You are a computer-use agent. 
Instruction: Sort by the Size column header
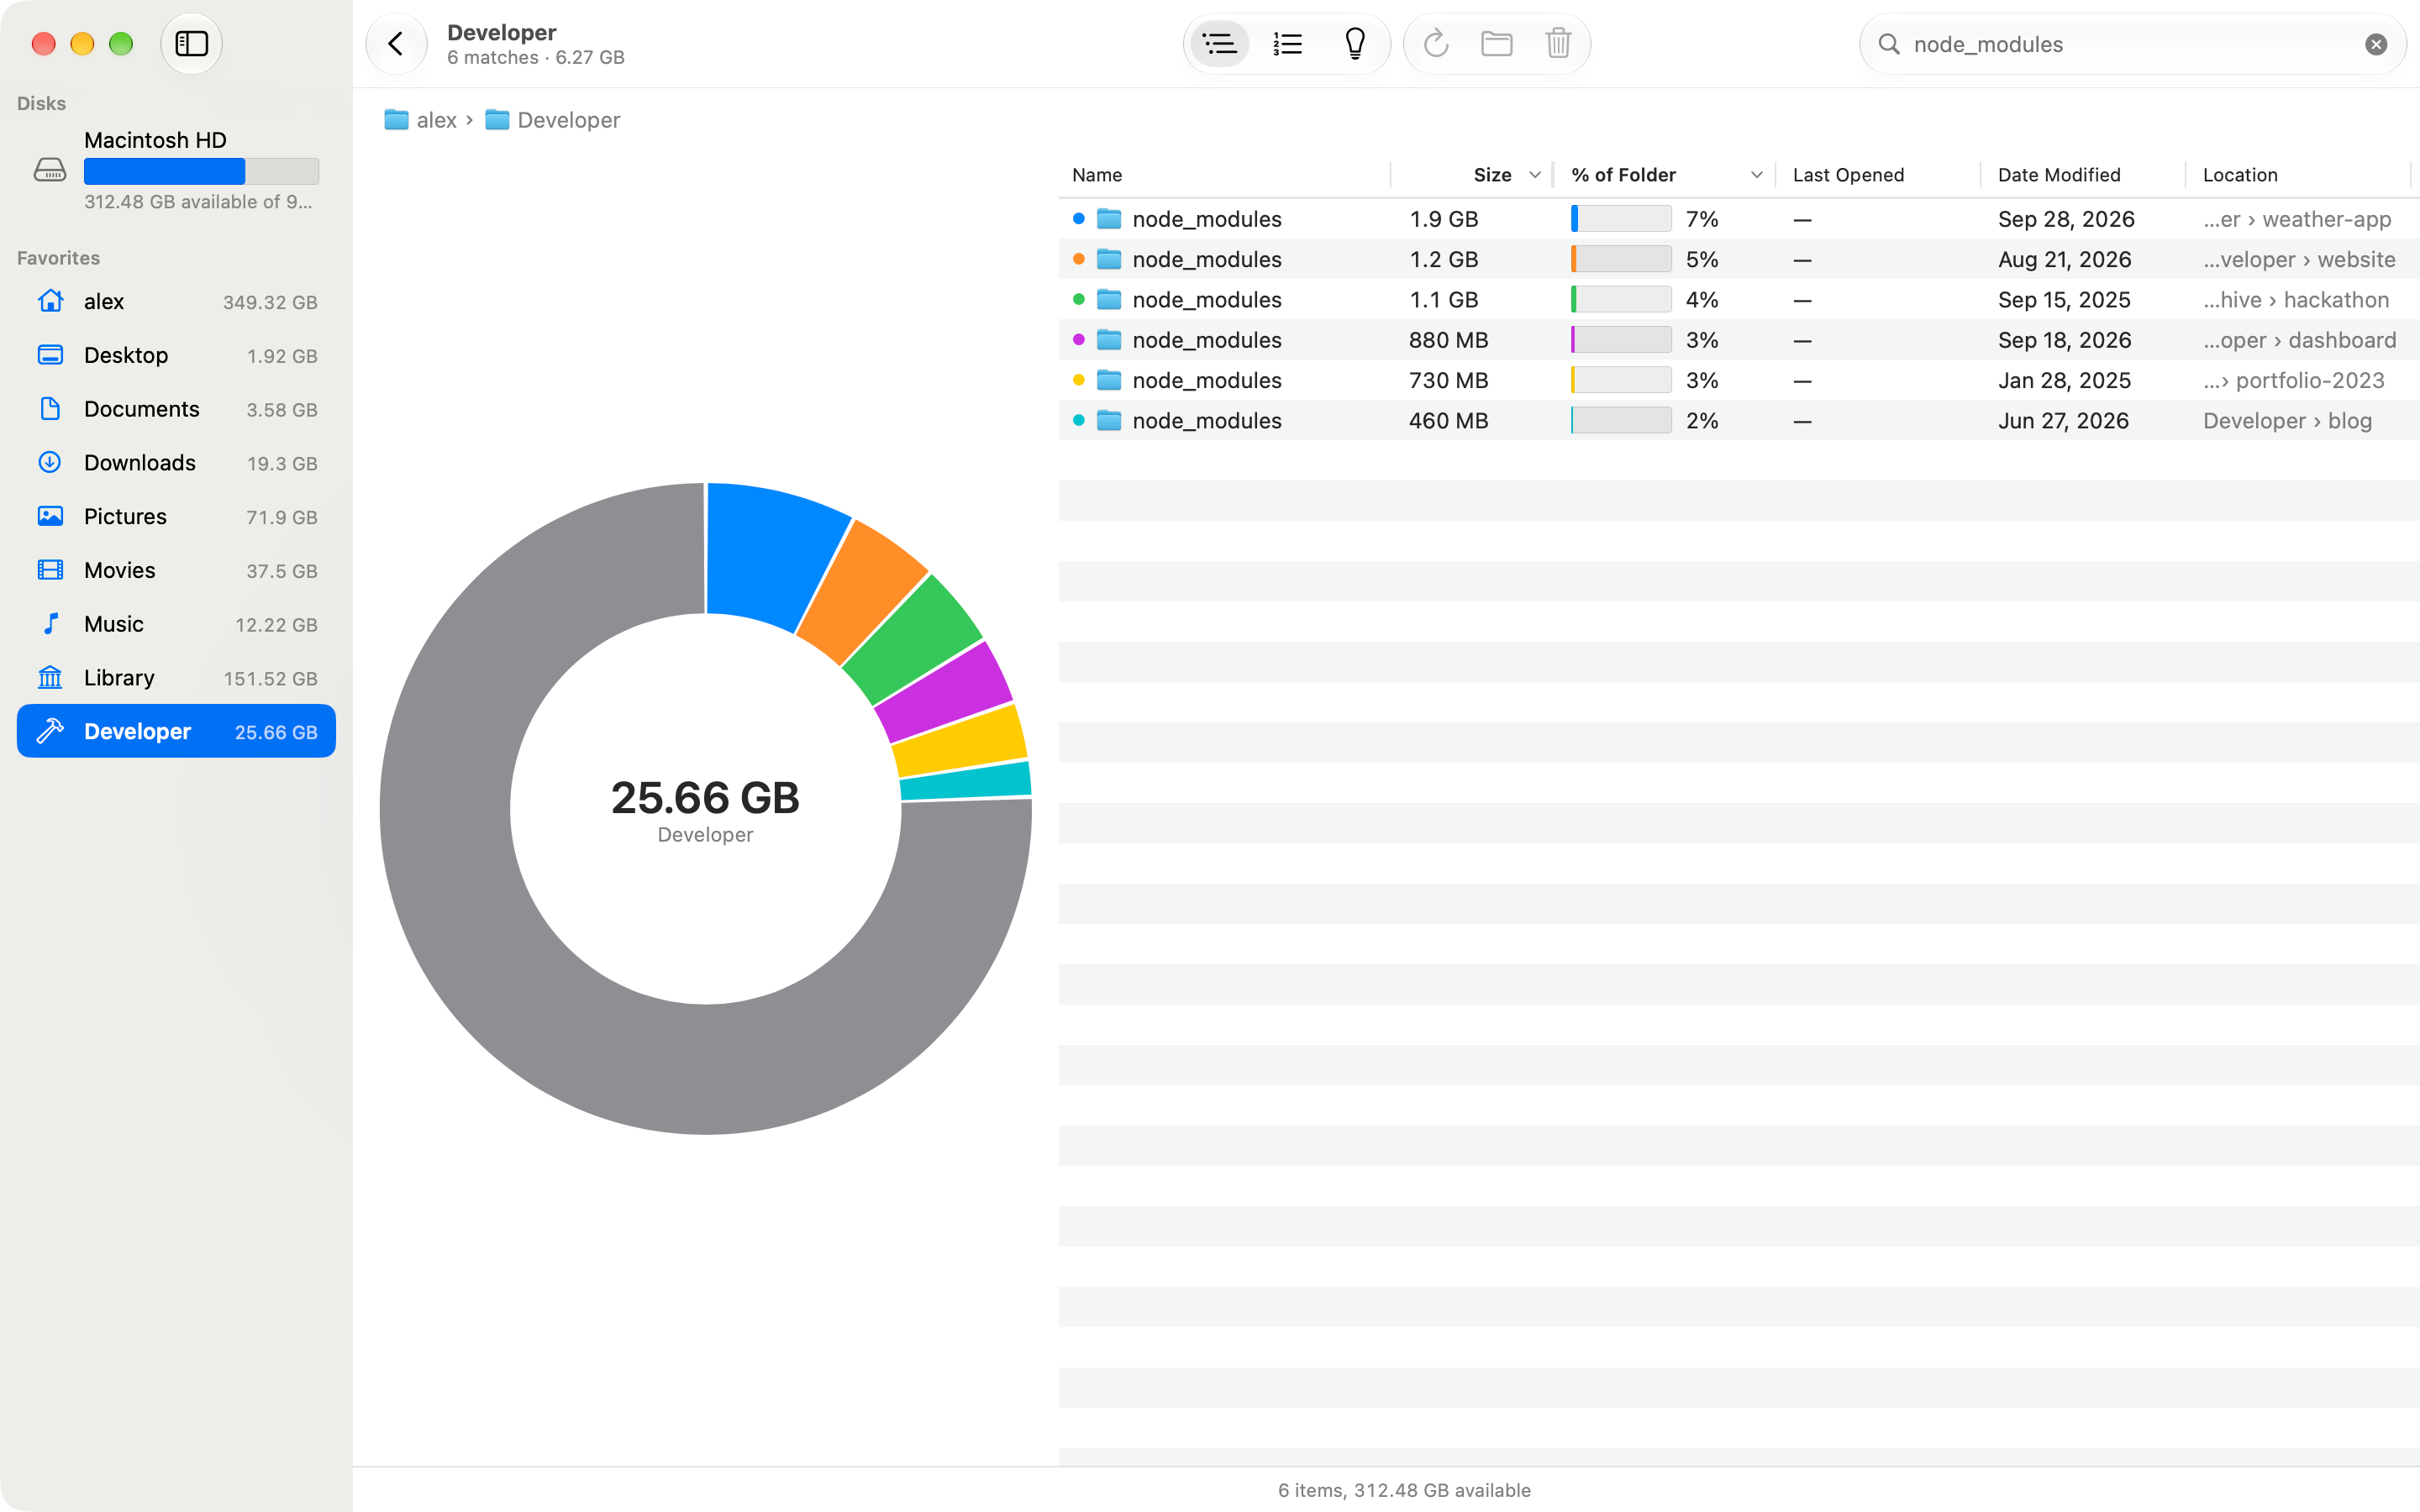1492,175
